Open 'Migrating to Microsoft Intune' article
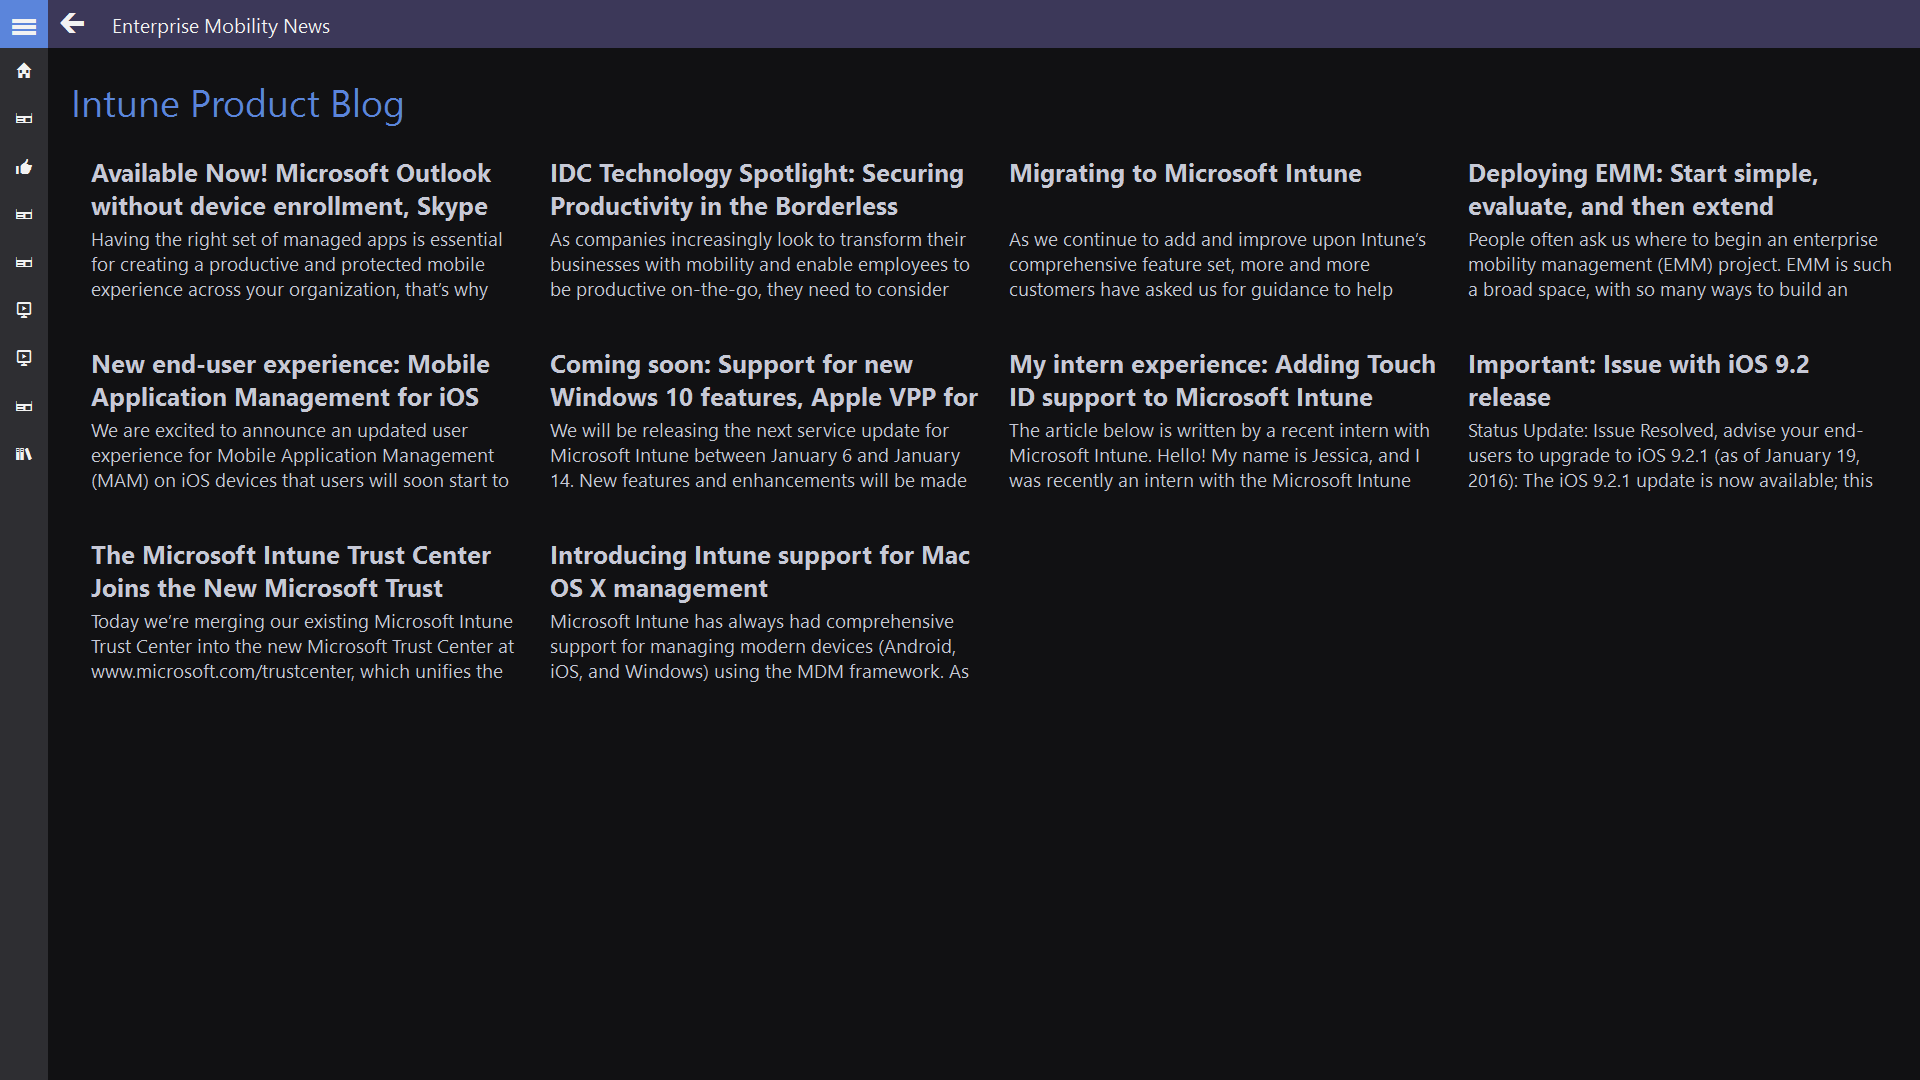The height and width of the screenshot is (1080, 1920). coord(1185,174)
